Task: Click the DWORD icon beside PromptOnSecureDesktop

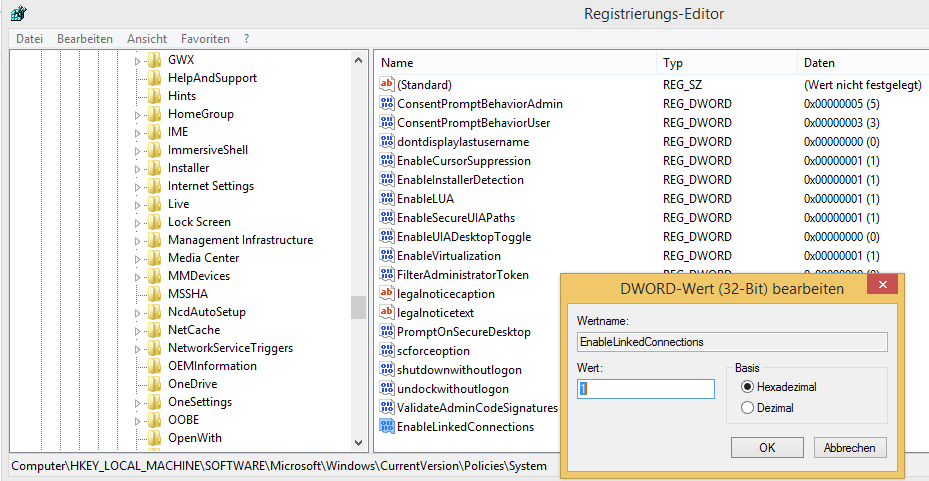Action: 387,332
